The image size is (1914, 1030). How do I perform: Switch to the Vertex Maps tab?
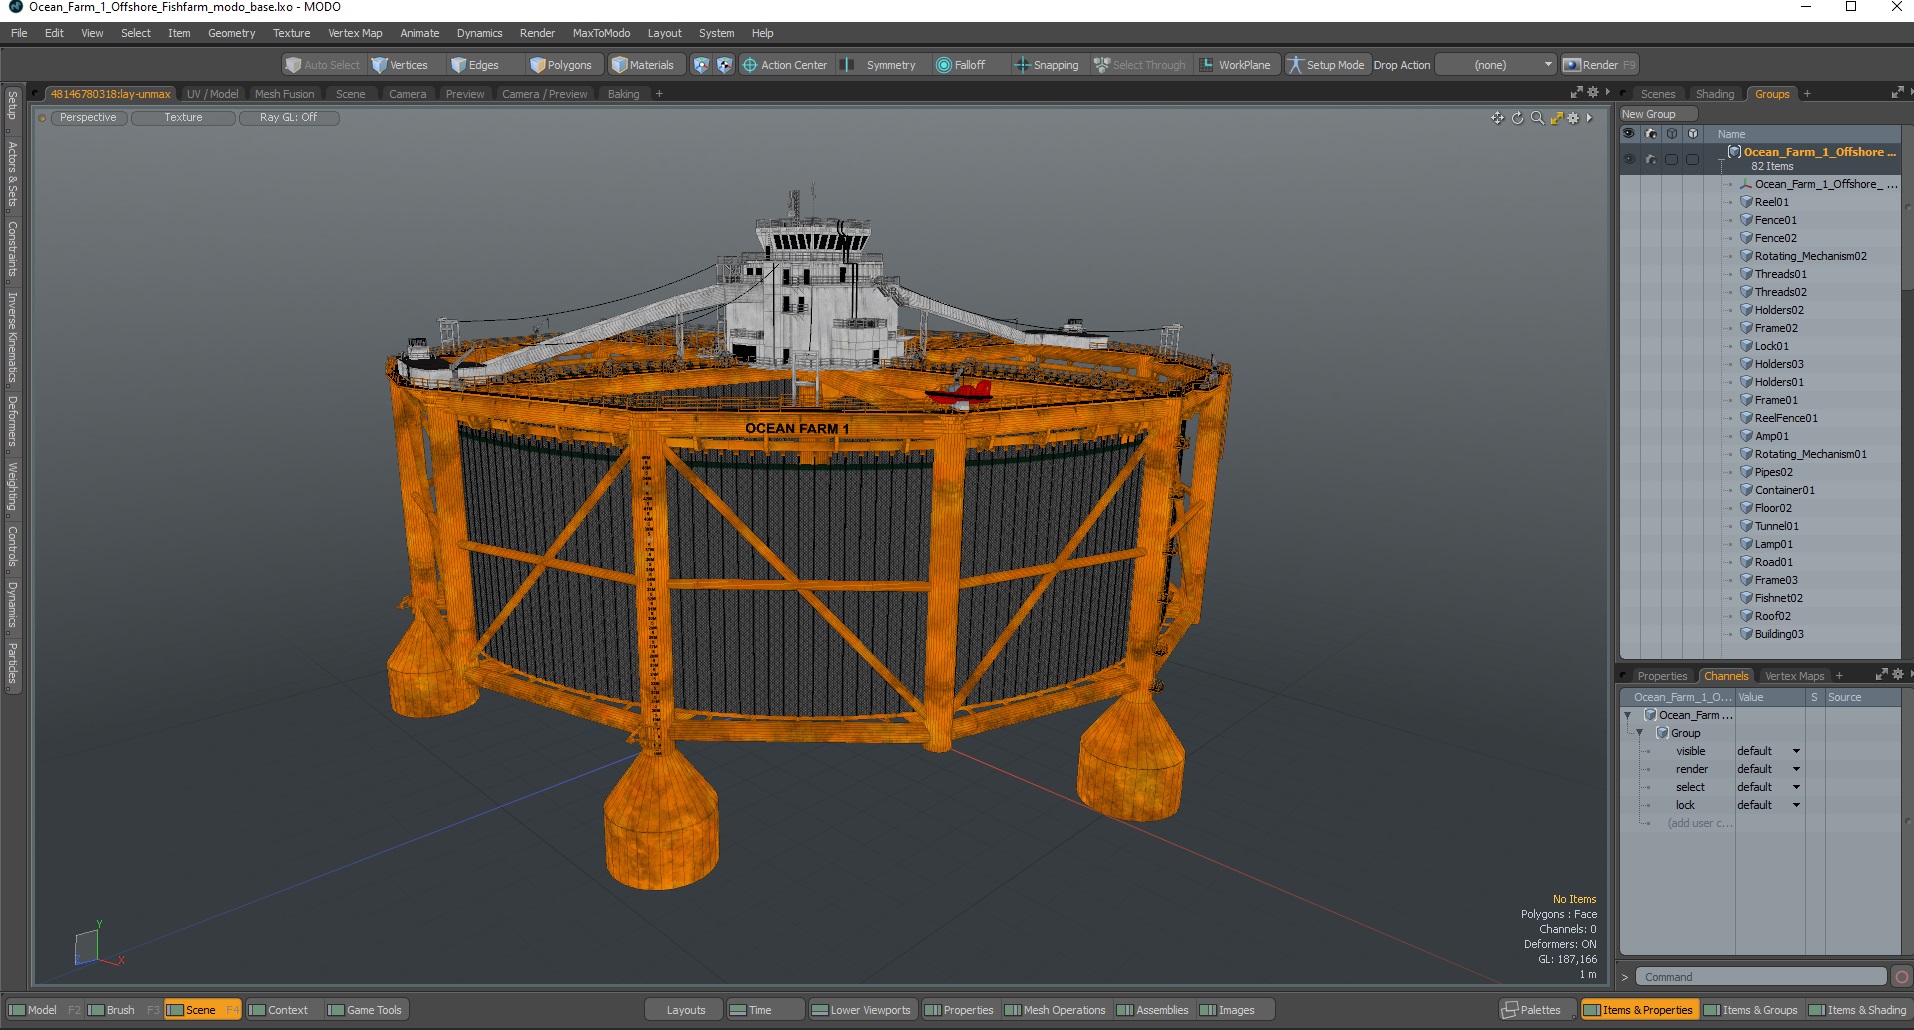[x=1794, y=676]
